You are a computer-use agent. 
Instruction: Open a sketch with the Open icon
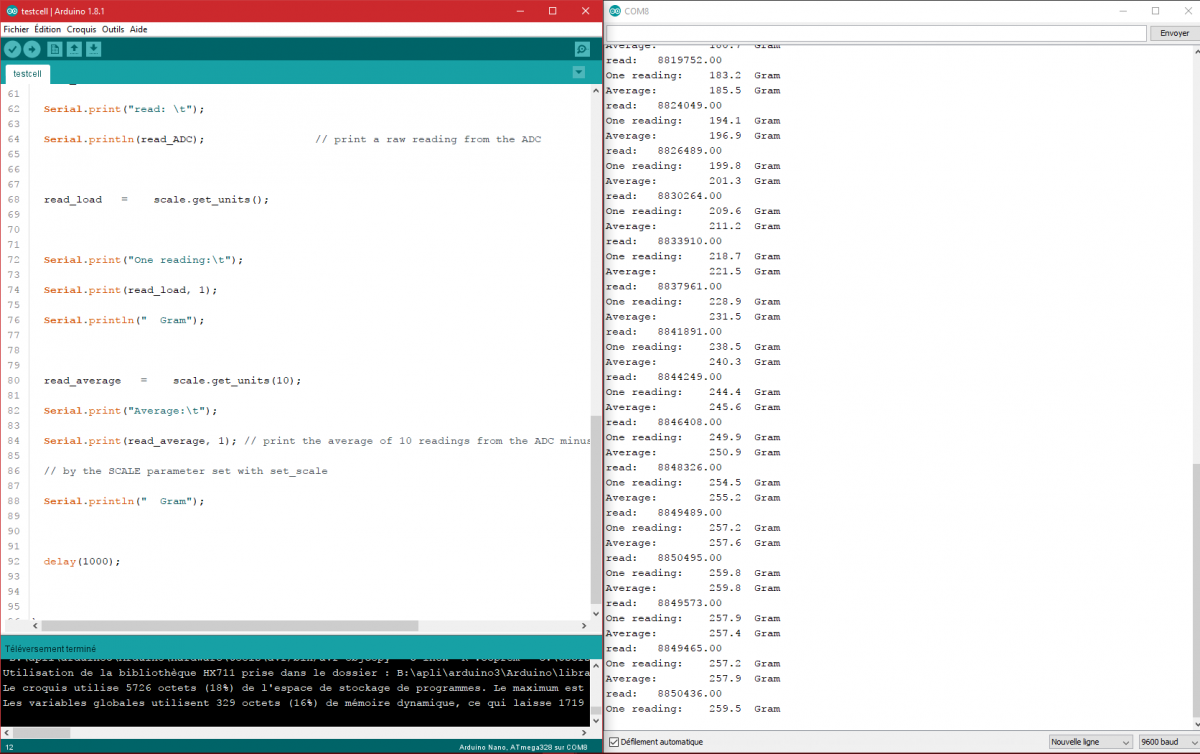[x=74, y=49]
